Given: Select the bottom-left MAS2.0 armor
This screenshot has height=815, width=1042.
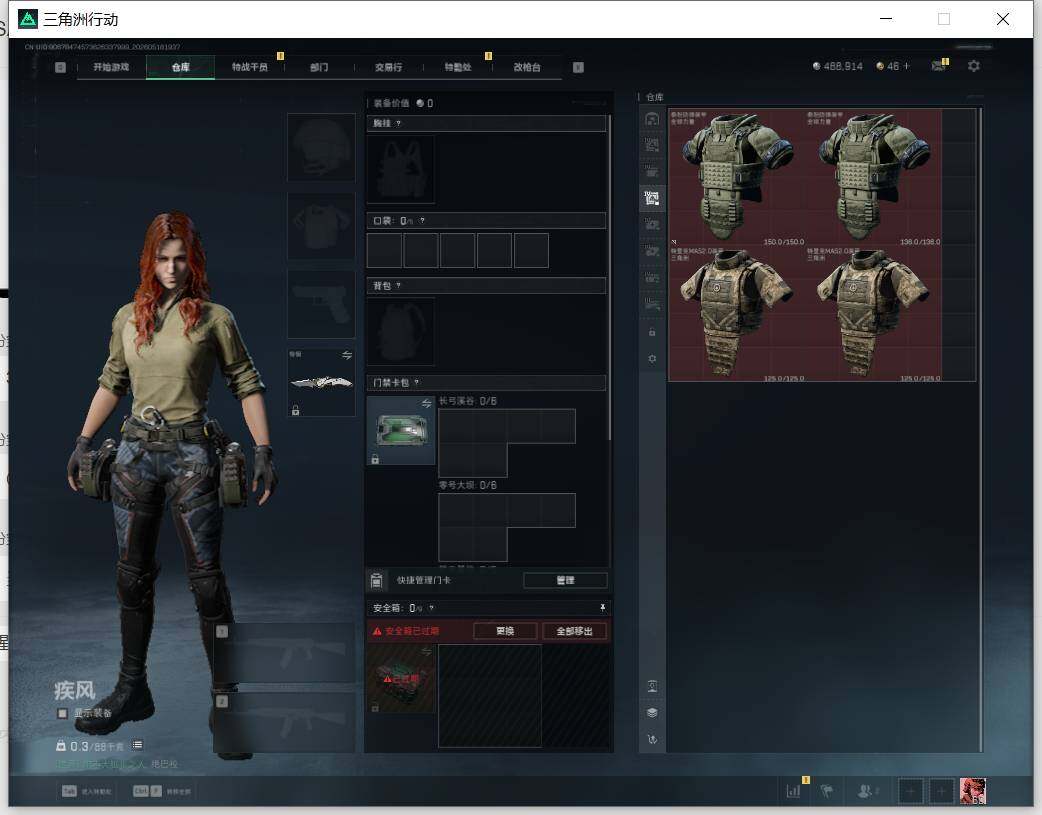Looking at the screenshot, I should (736, 314).
